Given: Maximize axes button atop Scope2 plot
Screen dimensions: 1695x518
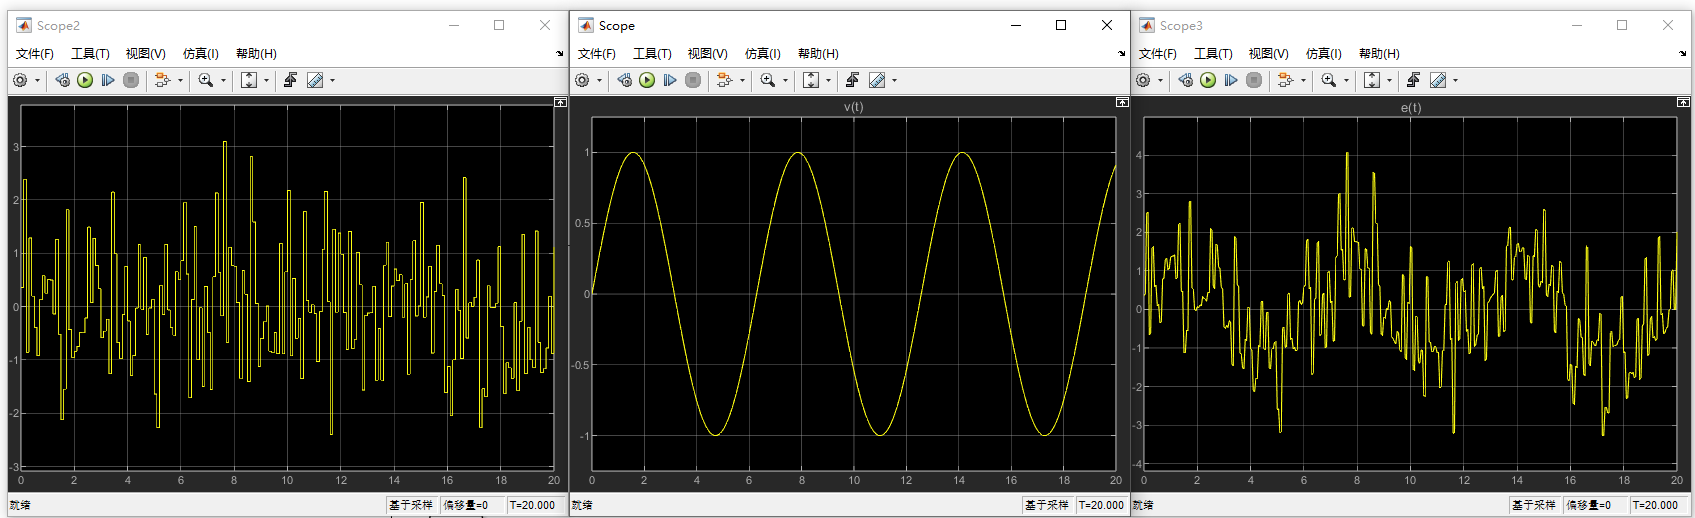Looking at the screenshot, I should [x=560, y=102].
